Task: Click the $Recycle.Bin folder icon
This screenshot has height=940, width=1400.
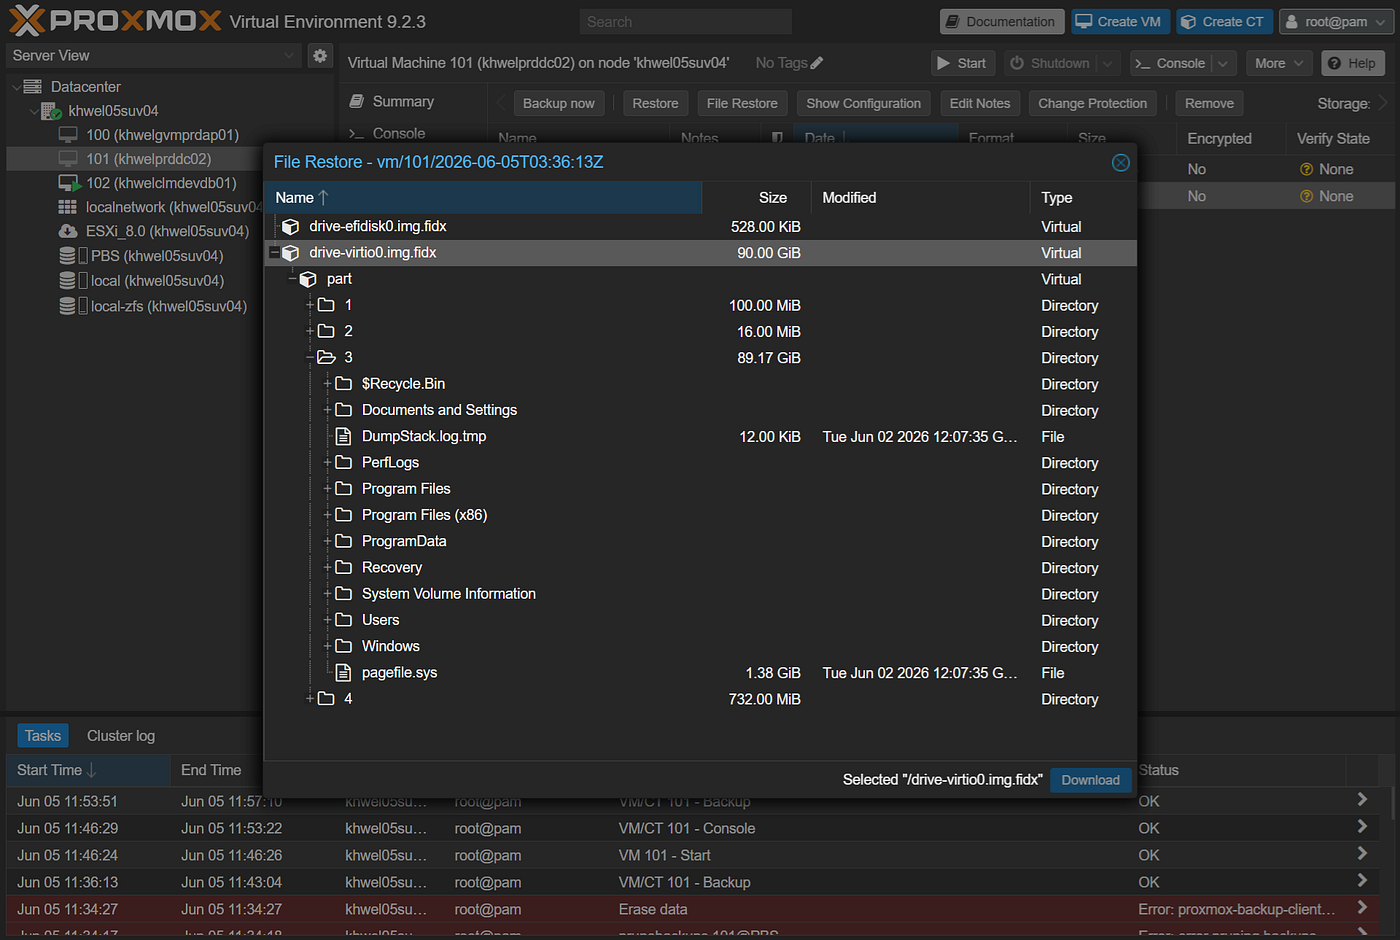Action: point(344,384)
